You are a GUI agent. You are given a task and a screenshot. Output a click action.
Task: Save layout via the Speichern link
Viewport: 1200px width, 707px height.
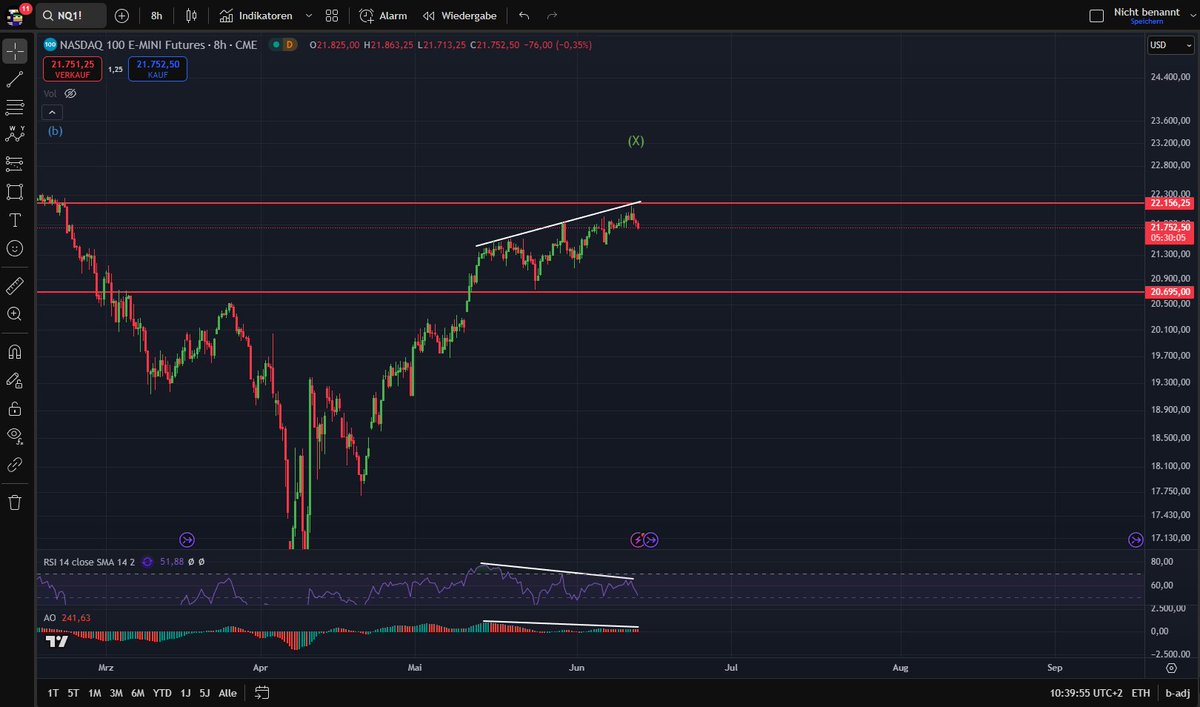click(1147, 22)
